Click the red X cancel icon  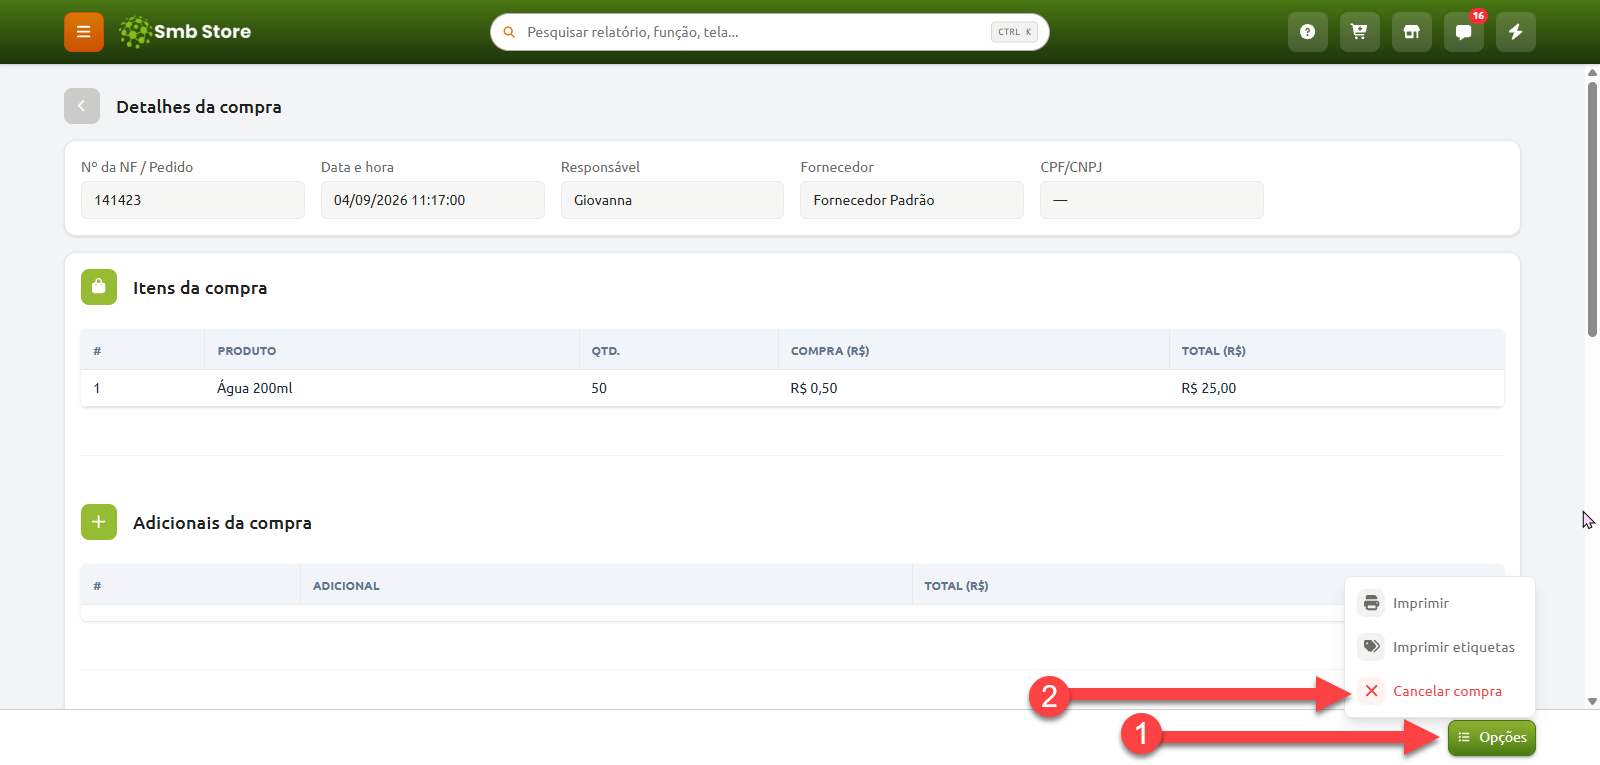(x=1371, y=691)
